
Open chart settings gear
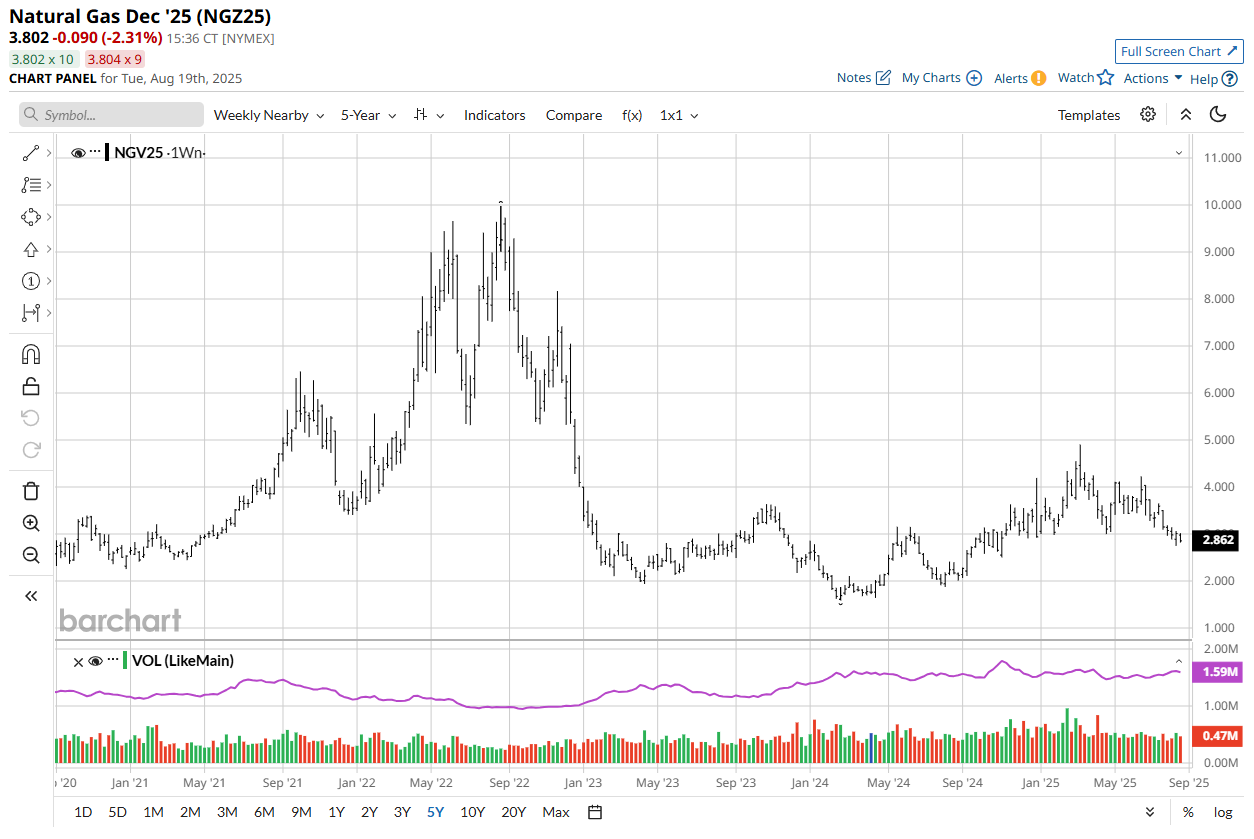pos(1148,114)
